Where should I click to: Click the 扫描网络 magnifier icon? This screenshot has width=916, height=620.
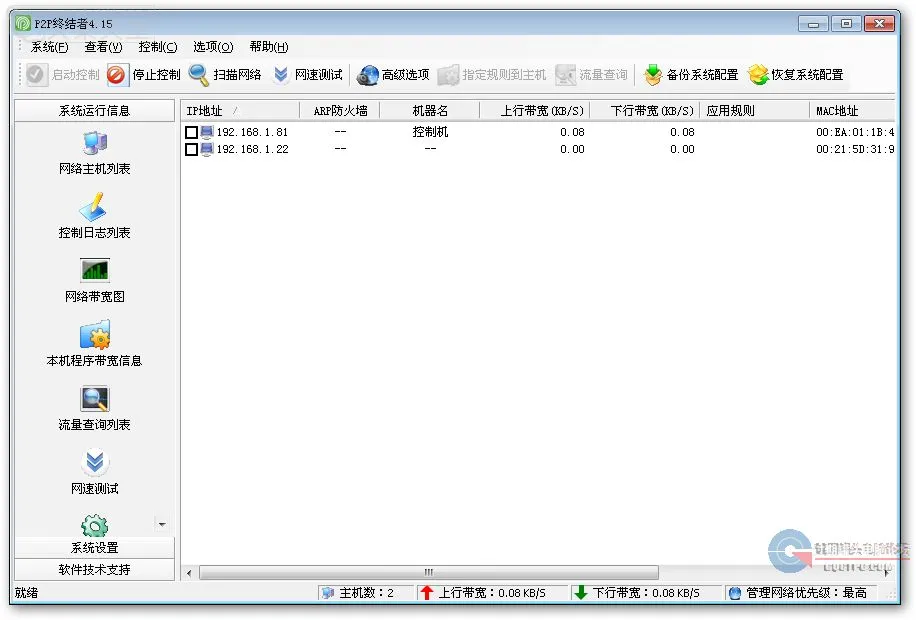[x=199, y=75]
